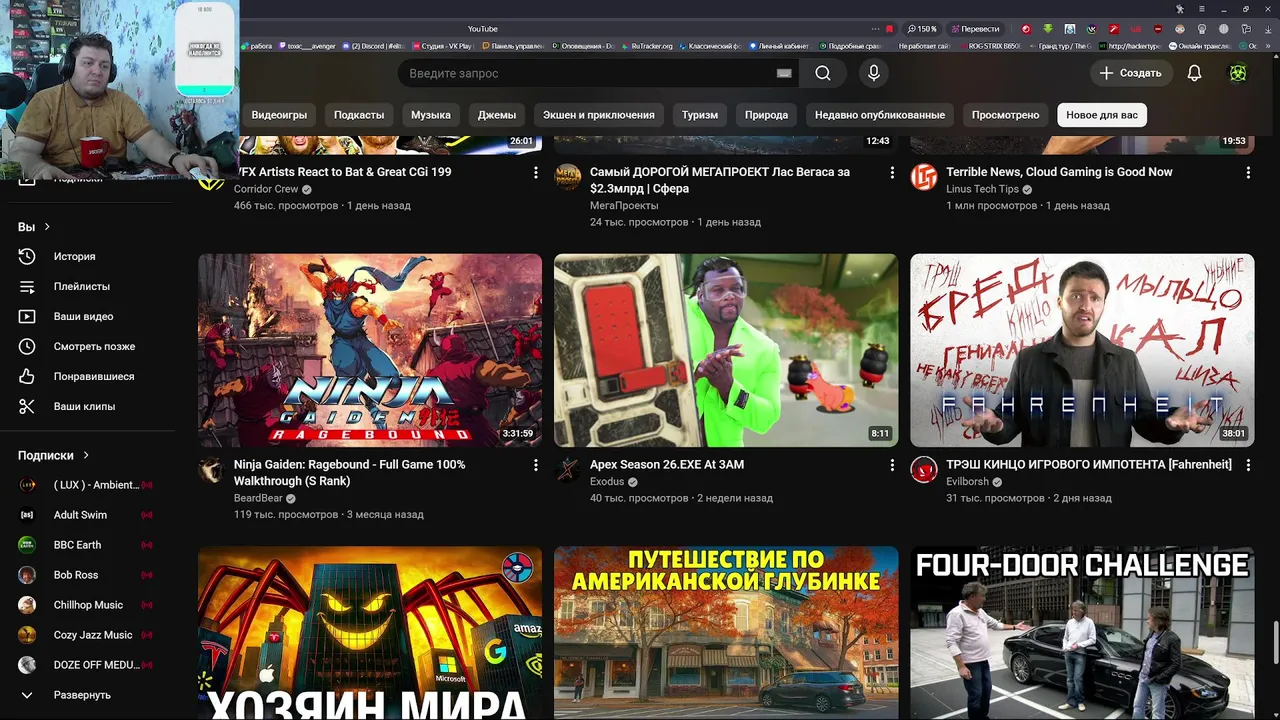Open Adult Swim subscription

pyautogui.click(x=88, y=515)
